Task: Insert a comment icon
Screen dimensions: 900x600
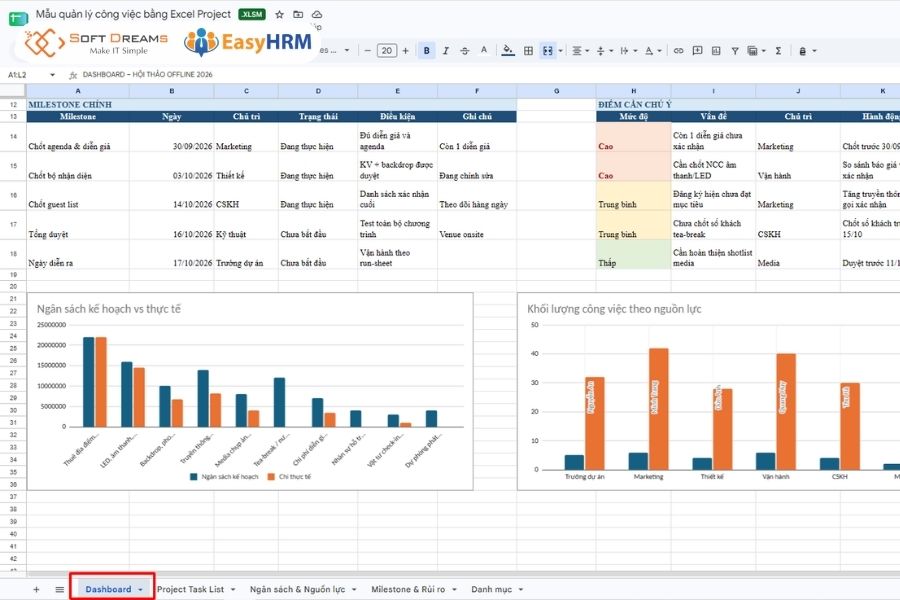Action: click(x=697, y=51)
